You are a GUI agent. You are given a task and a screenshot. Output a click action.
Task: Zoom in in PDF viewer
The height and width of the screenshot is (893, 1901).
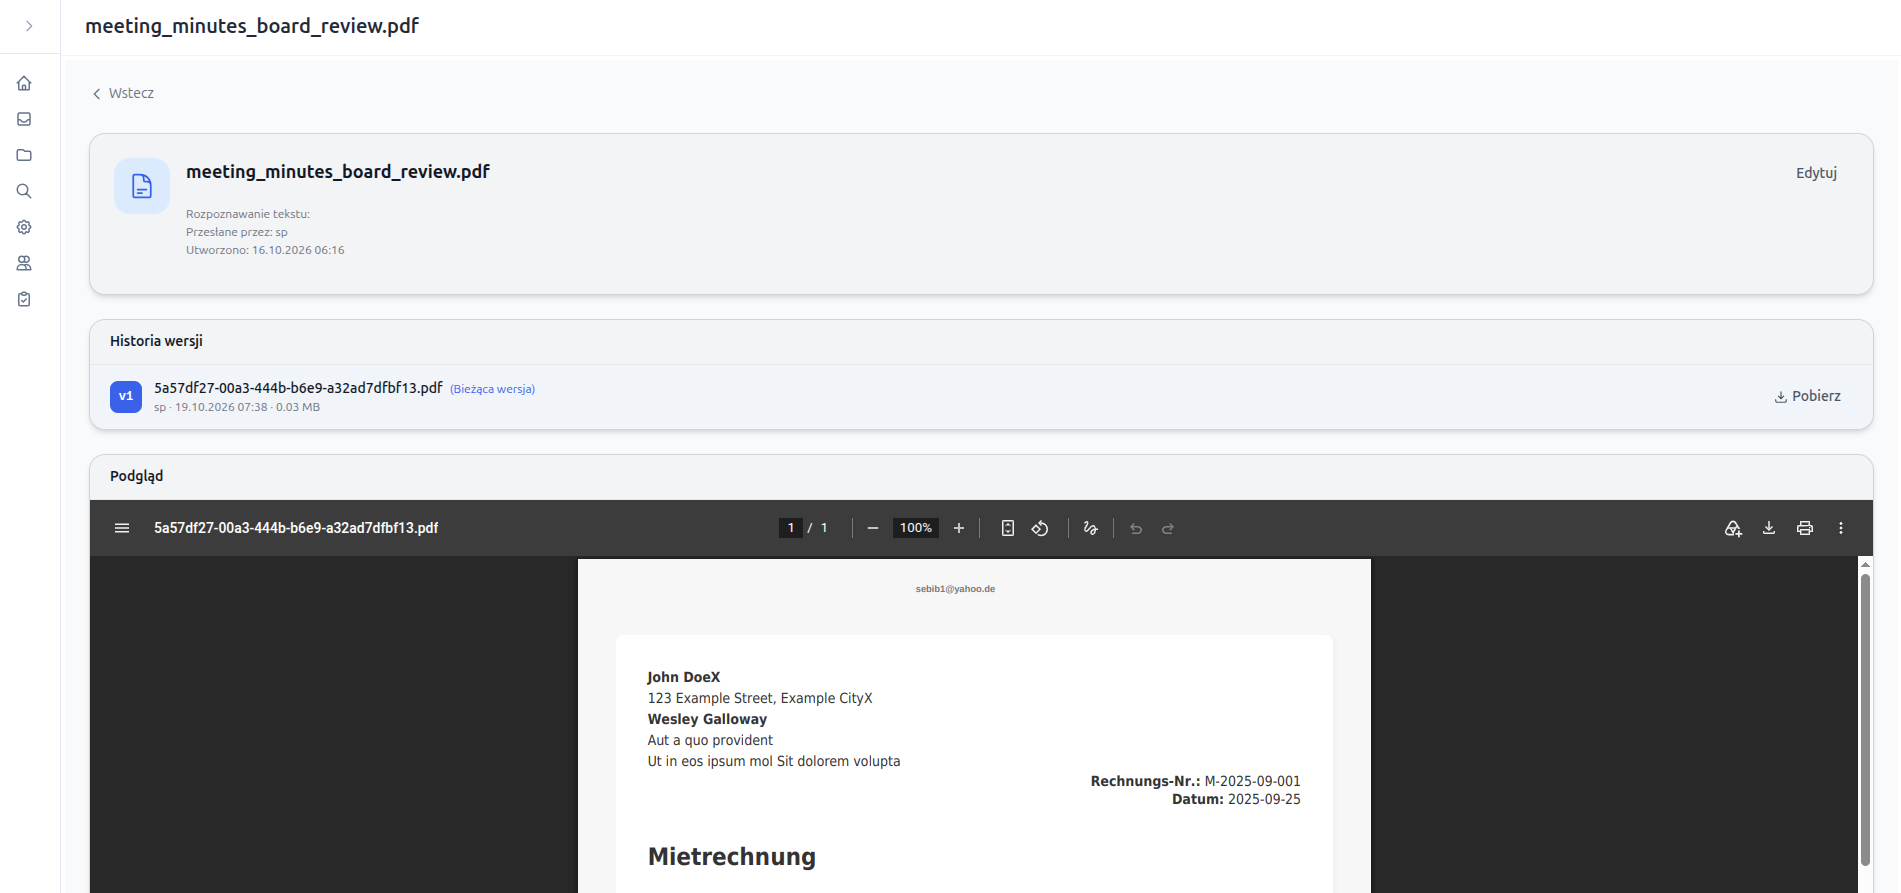[x=959, y=528]
